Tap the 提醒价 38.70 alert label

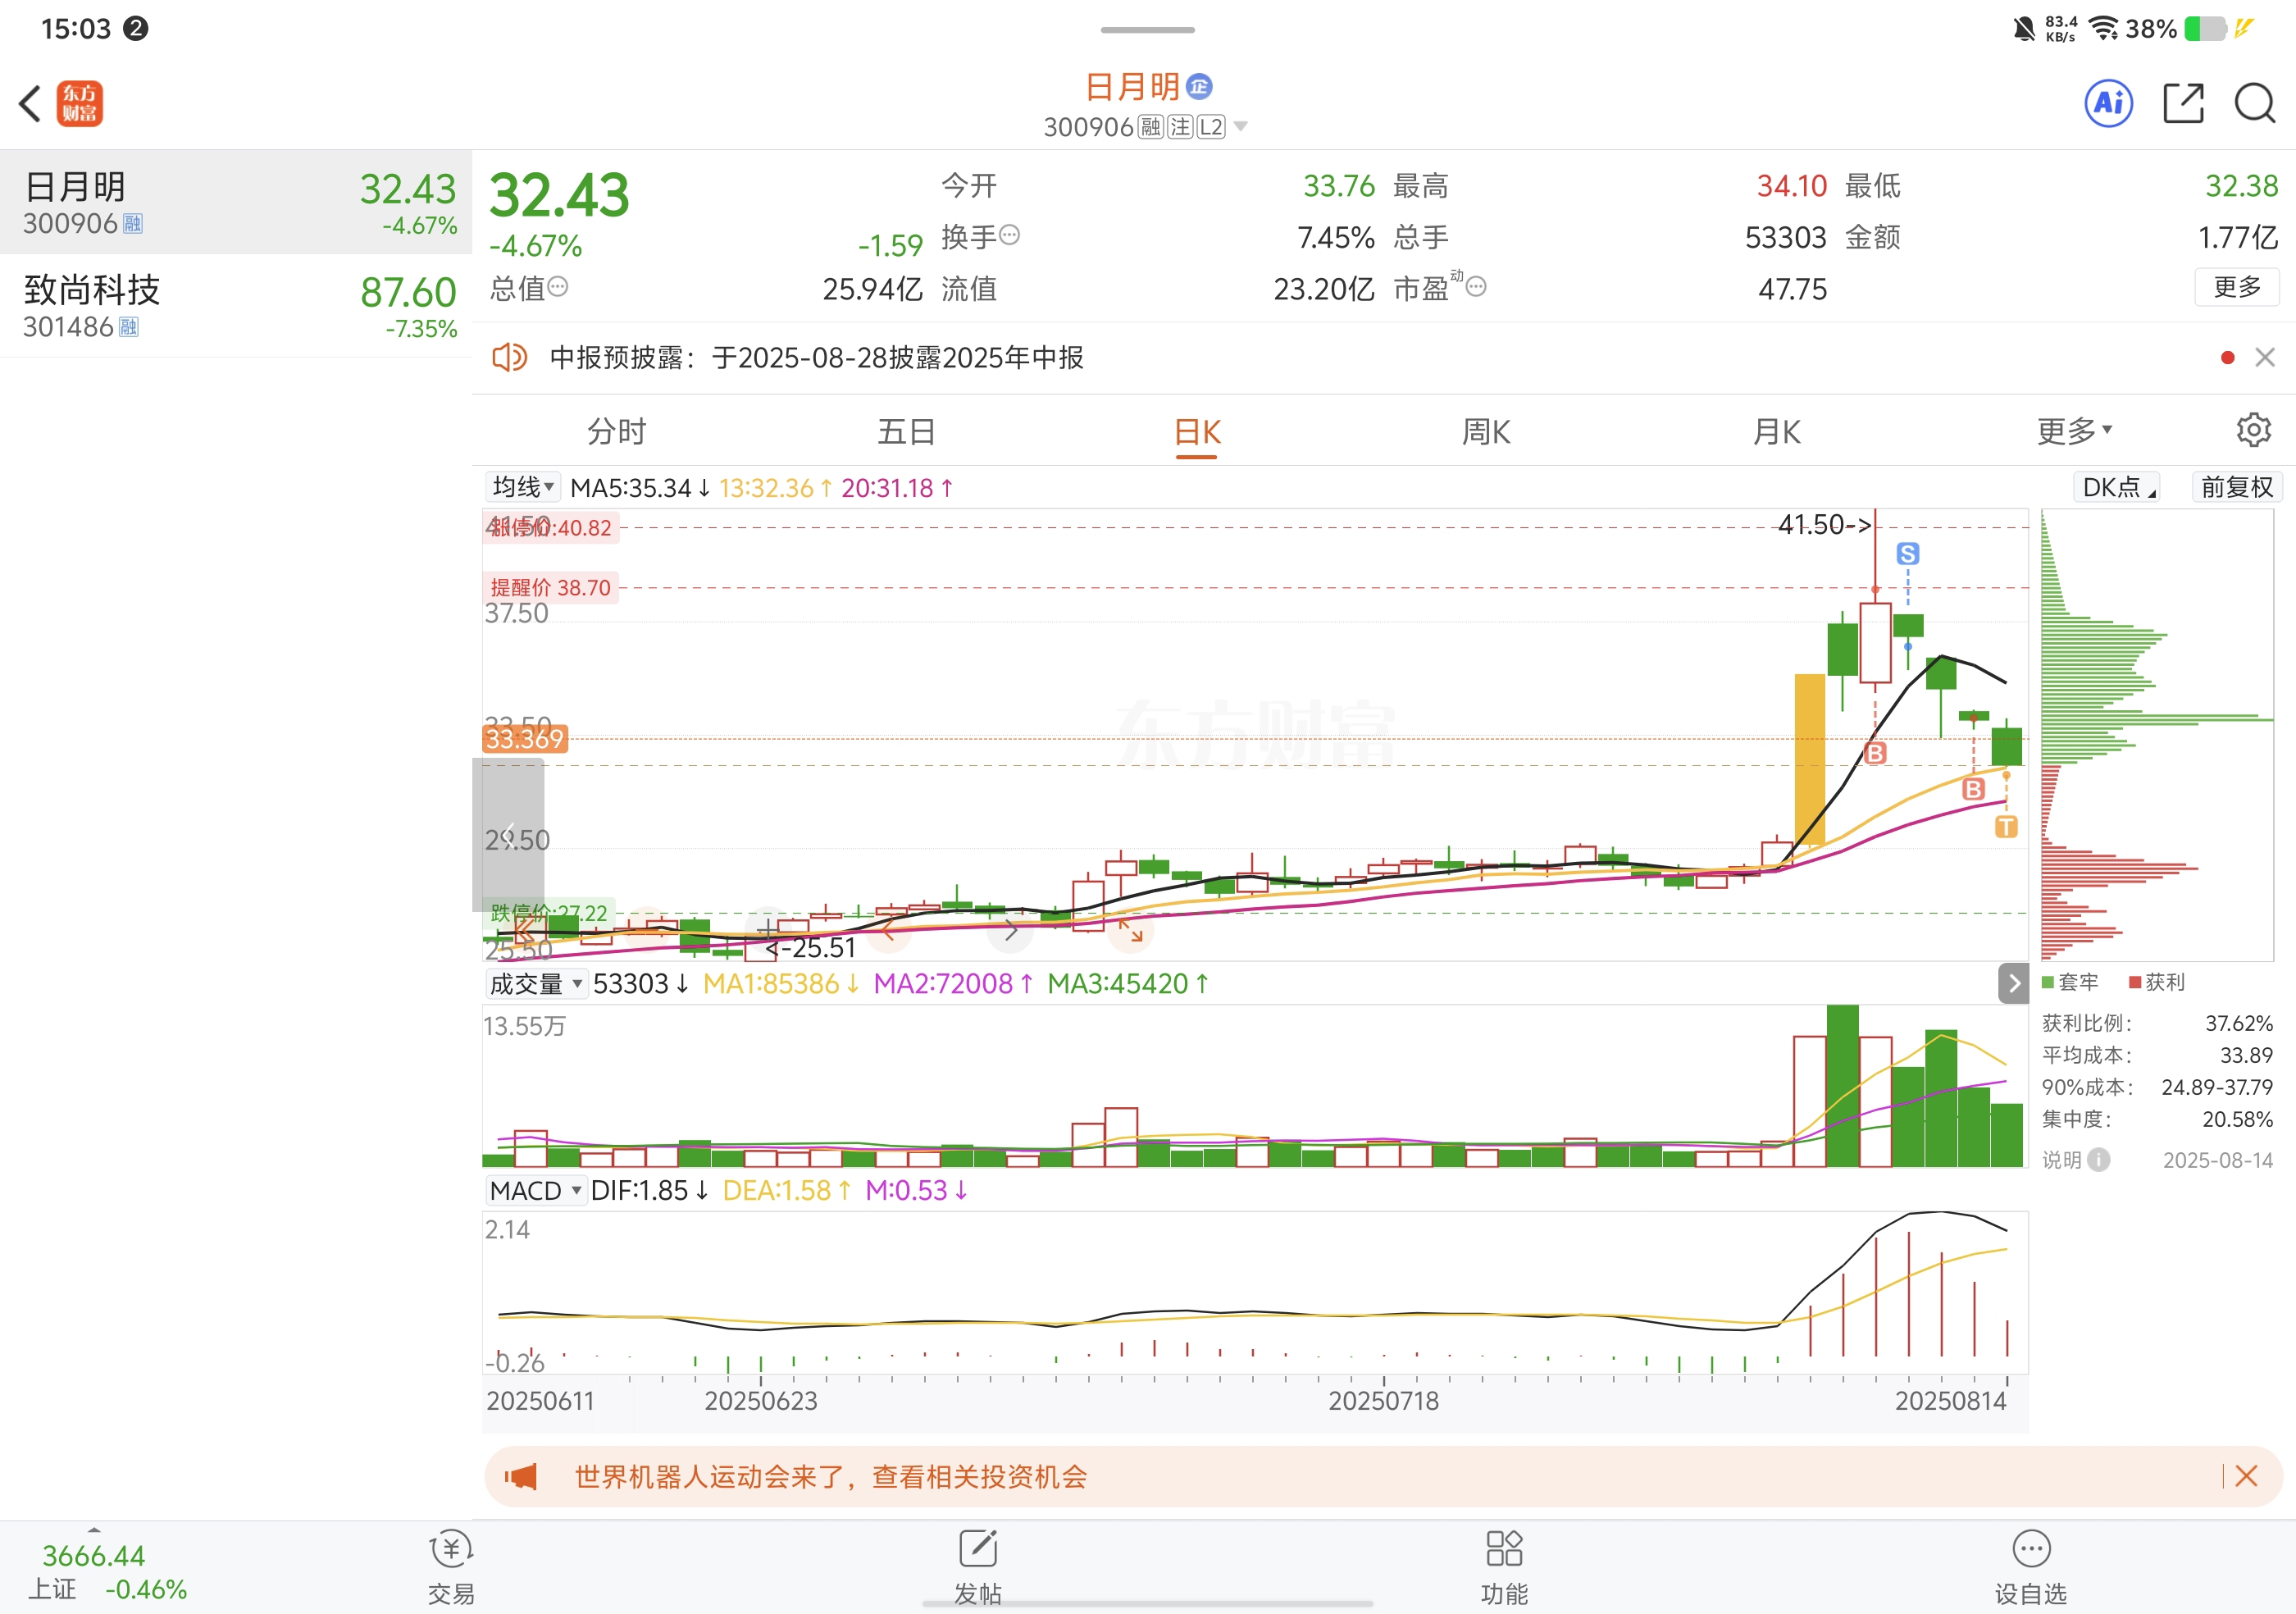pos(550,587)
